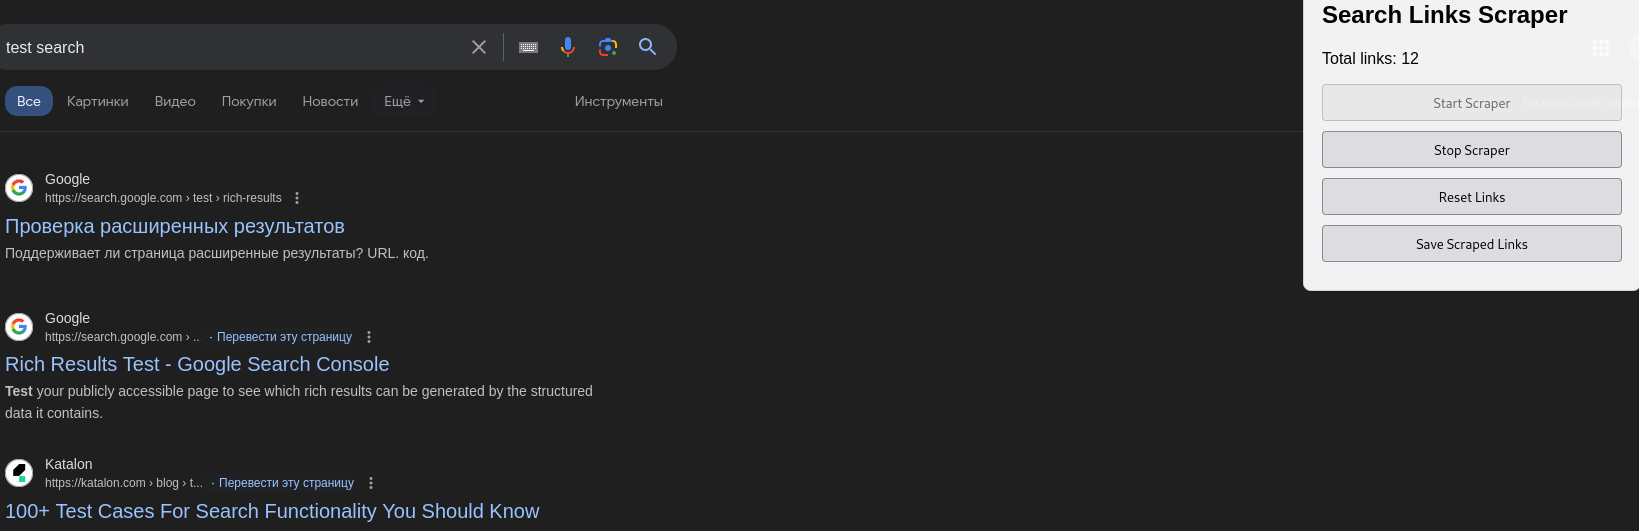This screenshot has width=1639, height=531.
Task: Open Инструменты search tools
Action: (618, 101)
